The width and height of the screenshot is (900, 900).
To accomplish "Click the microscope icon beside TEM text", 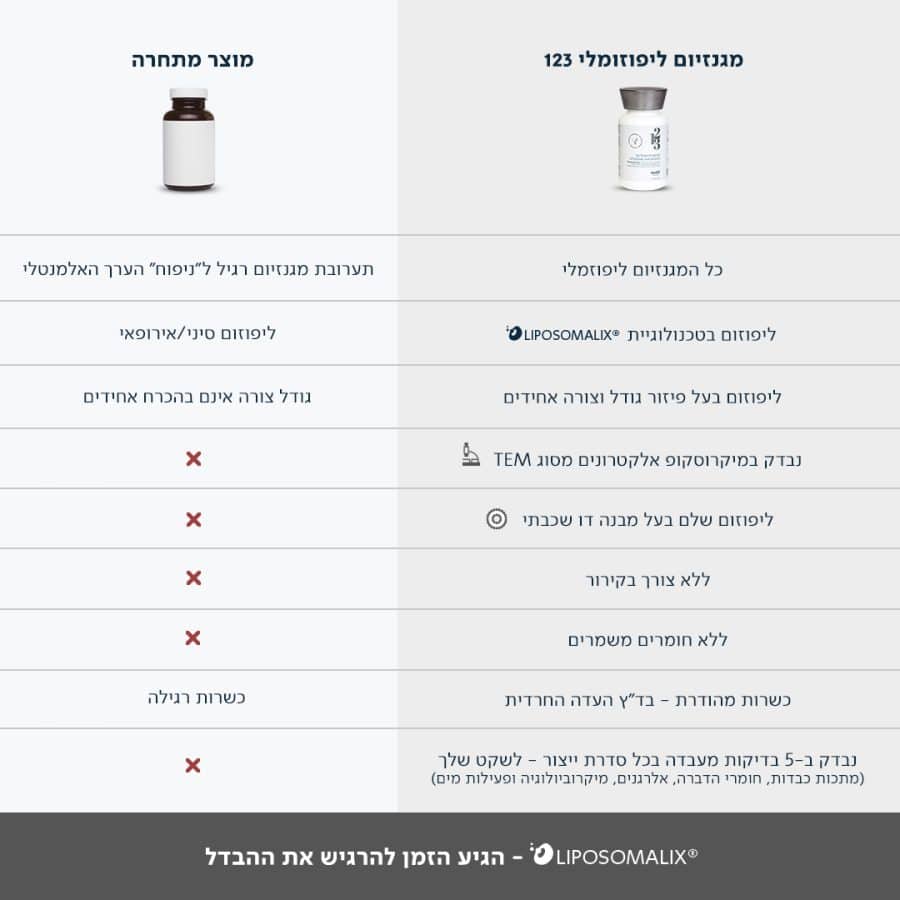I will [x=468, y=457].
